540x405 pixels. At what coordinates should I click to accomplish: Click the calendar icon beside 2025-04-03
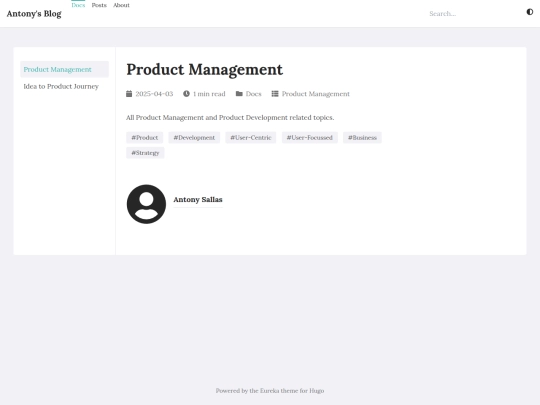[x=129, y=94]
